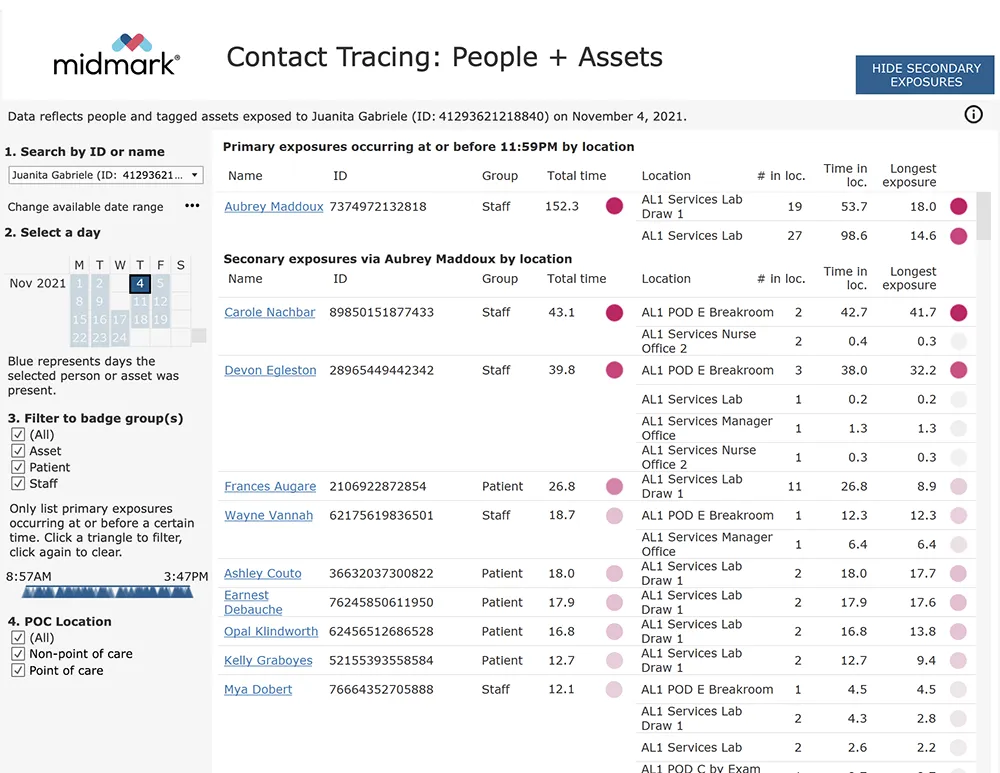Open the three-dot date range options
The image size is (1000, 773).
pos(192,207)
